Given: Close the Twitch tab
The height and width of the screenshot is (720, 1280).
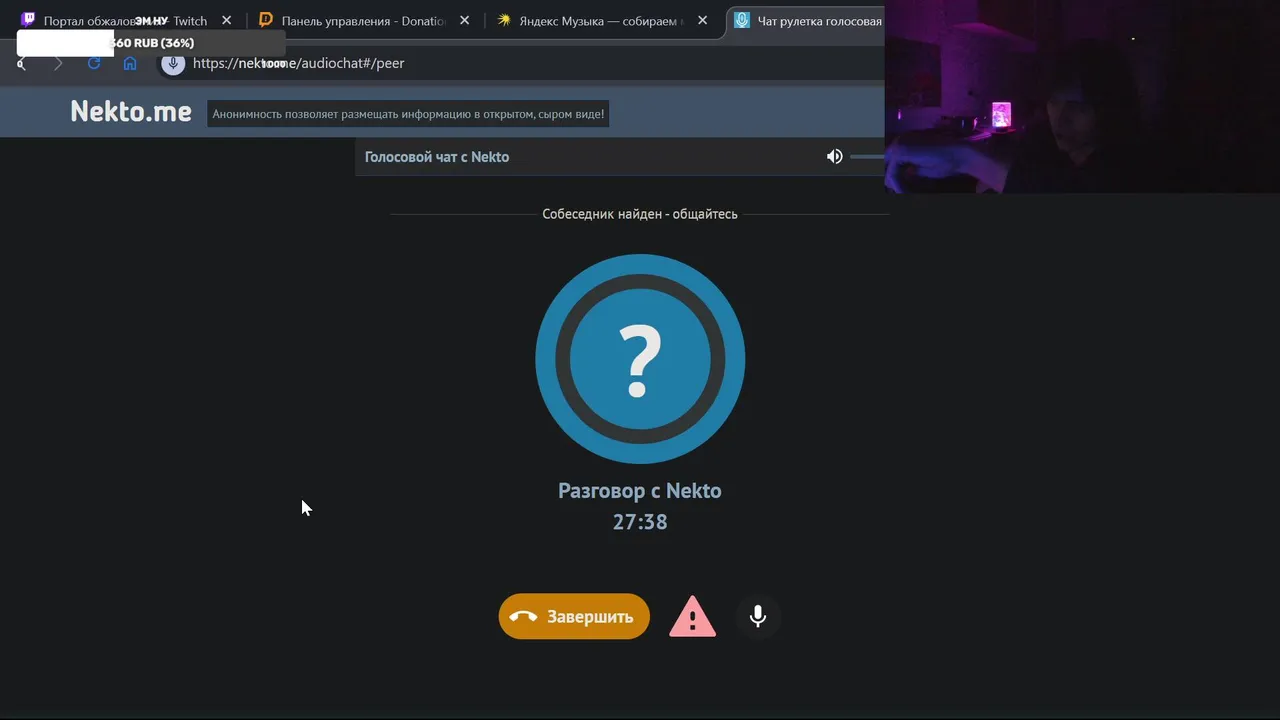Looking at the screenshot, I should (227, 20).
